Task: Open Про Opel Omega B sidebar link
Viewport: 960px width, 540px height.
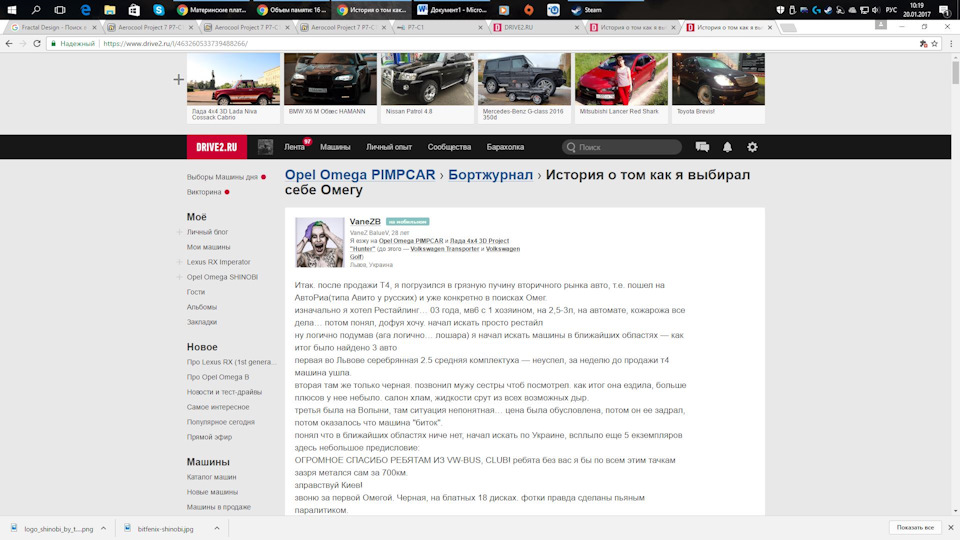Action: coord(218,377)
